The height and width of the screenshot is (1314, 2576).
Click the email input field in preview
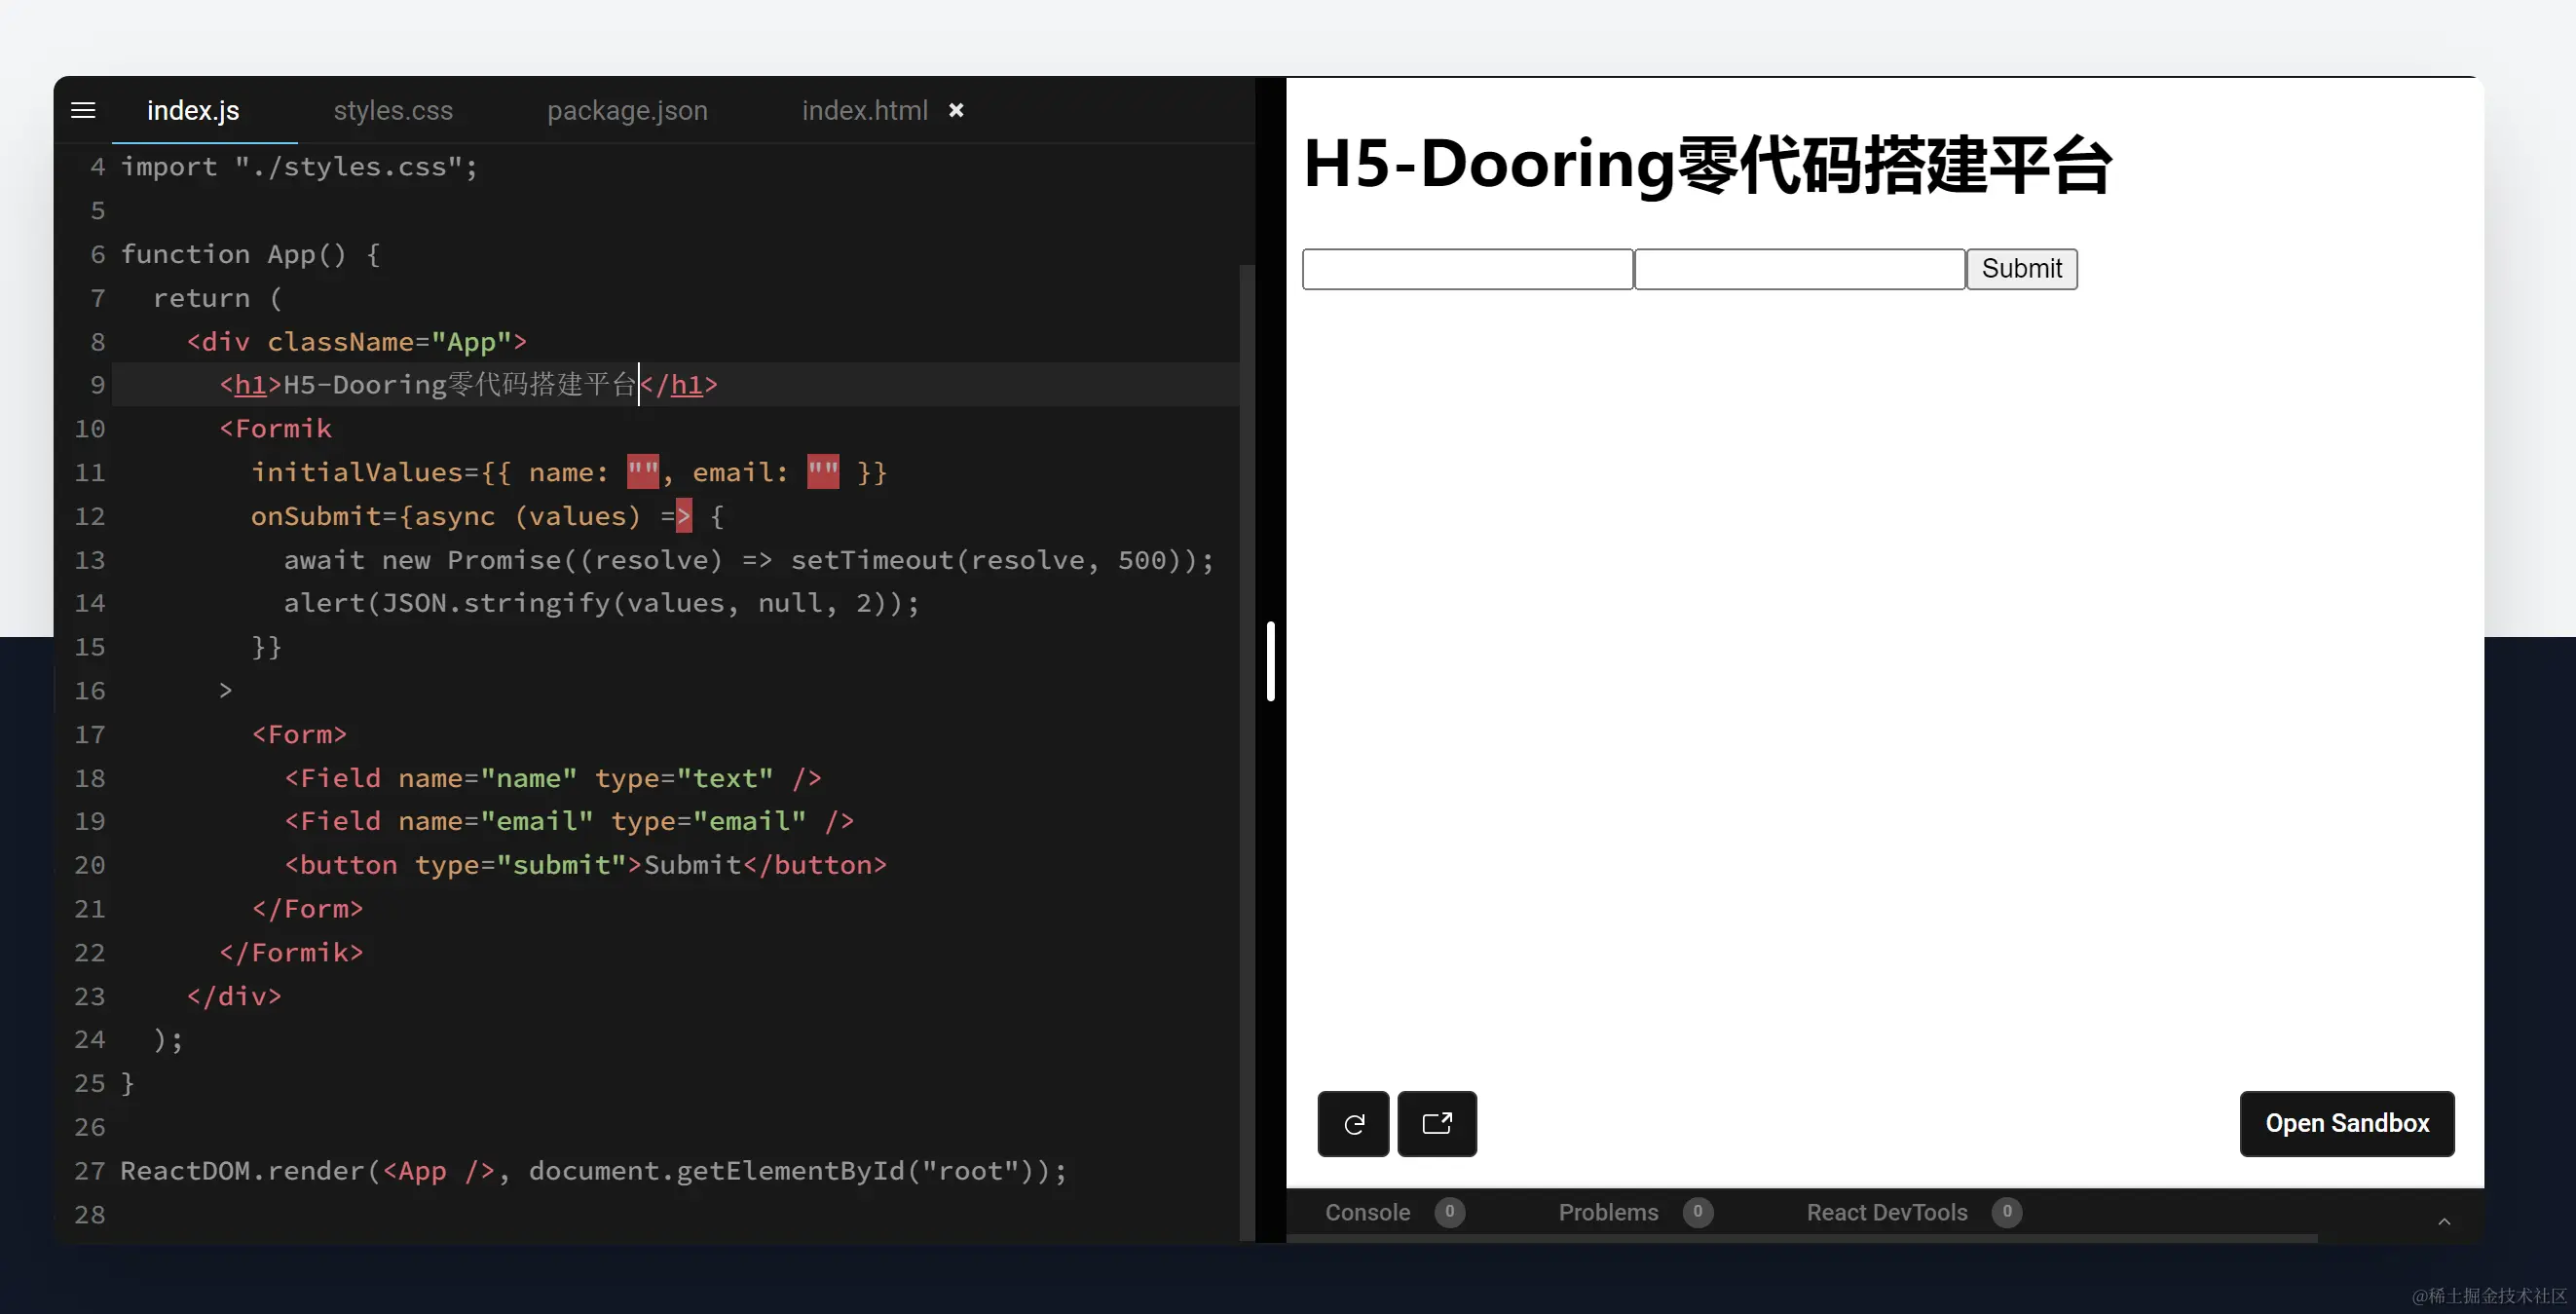[x=1799, y=269]
